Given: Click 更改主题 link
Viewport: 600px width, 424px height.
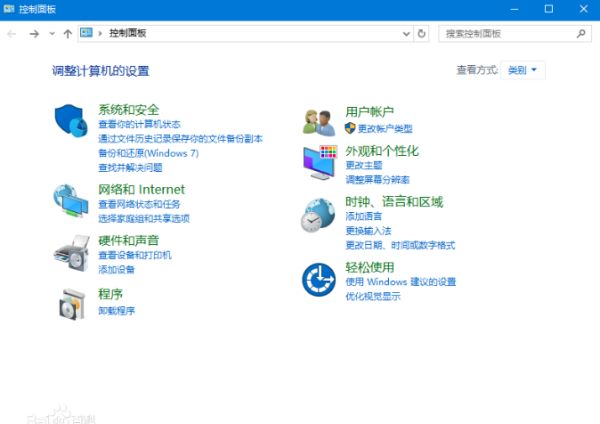Looking at the screenshot, I should point(364,165).
